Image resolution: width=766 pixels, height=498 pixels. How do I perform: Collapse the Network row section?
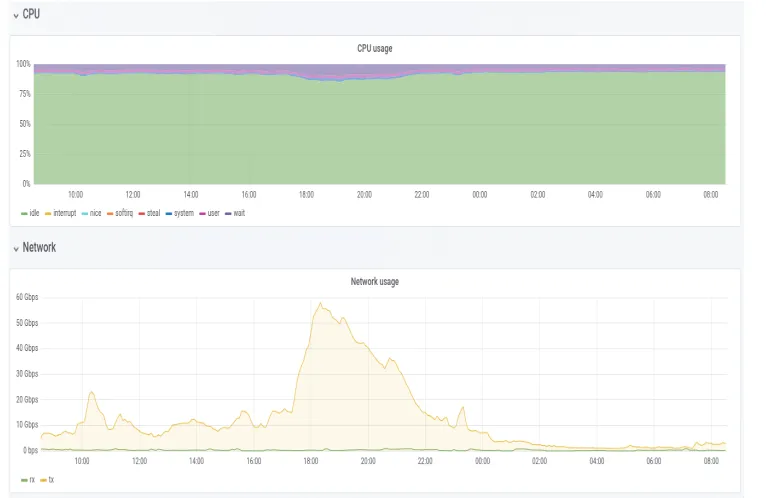coord(16,249)
